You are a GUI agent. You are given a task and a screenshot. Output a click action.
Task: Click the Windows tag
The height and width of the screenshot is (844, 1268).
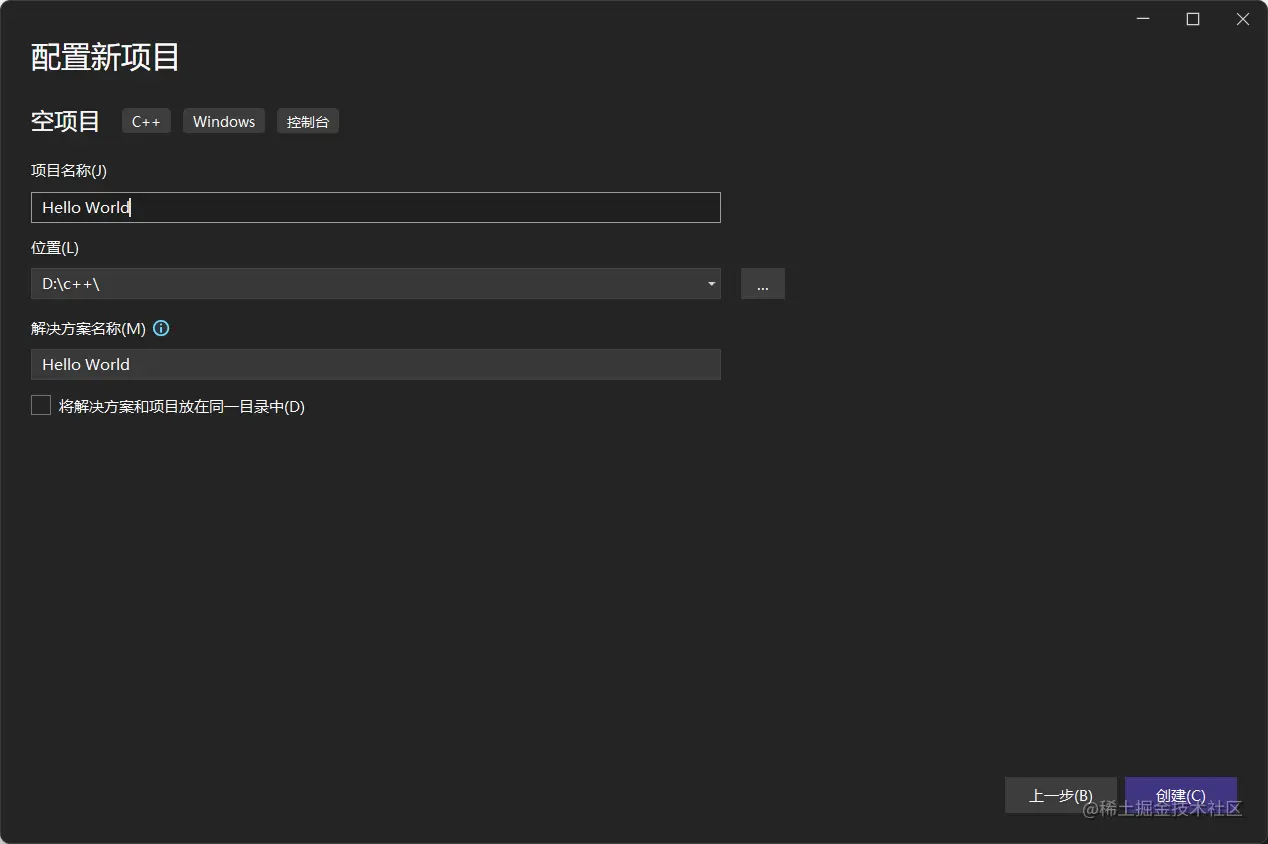[x=224, y=121]
